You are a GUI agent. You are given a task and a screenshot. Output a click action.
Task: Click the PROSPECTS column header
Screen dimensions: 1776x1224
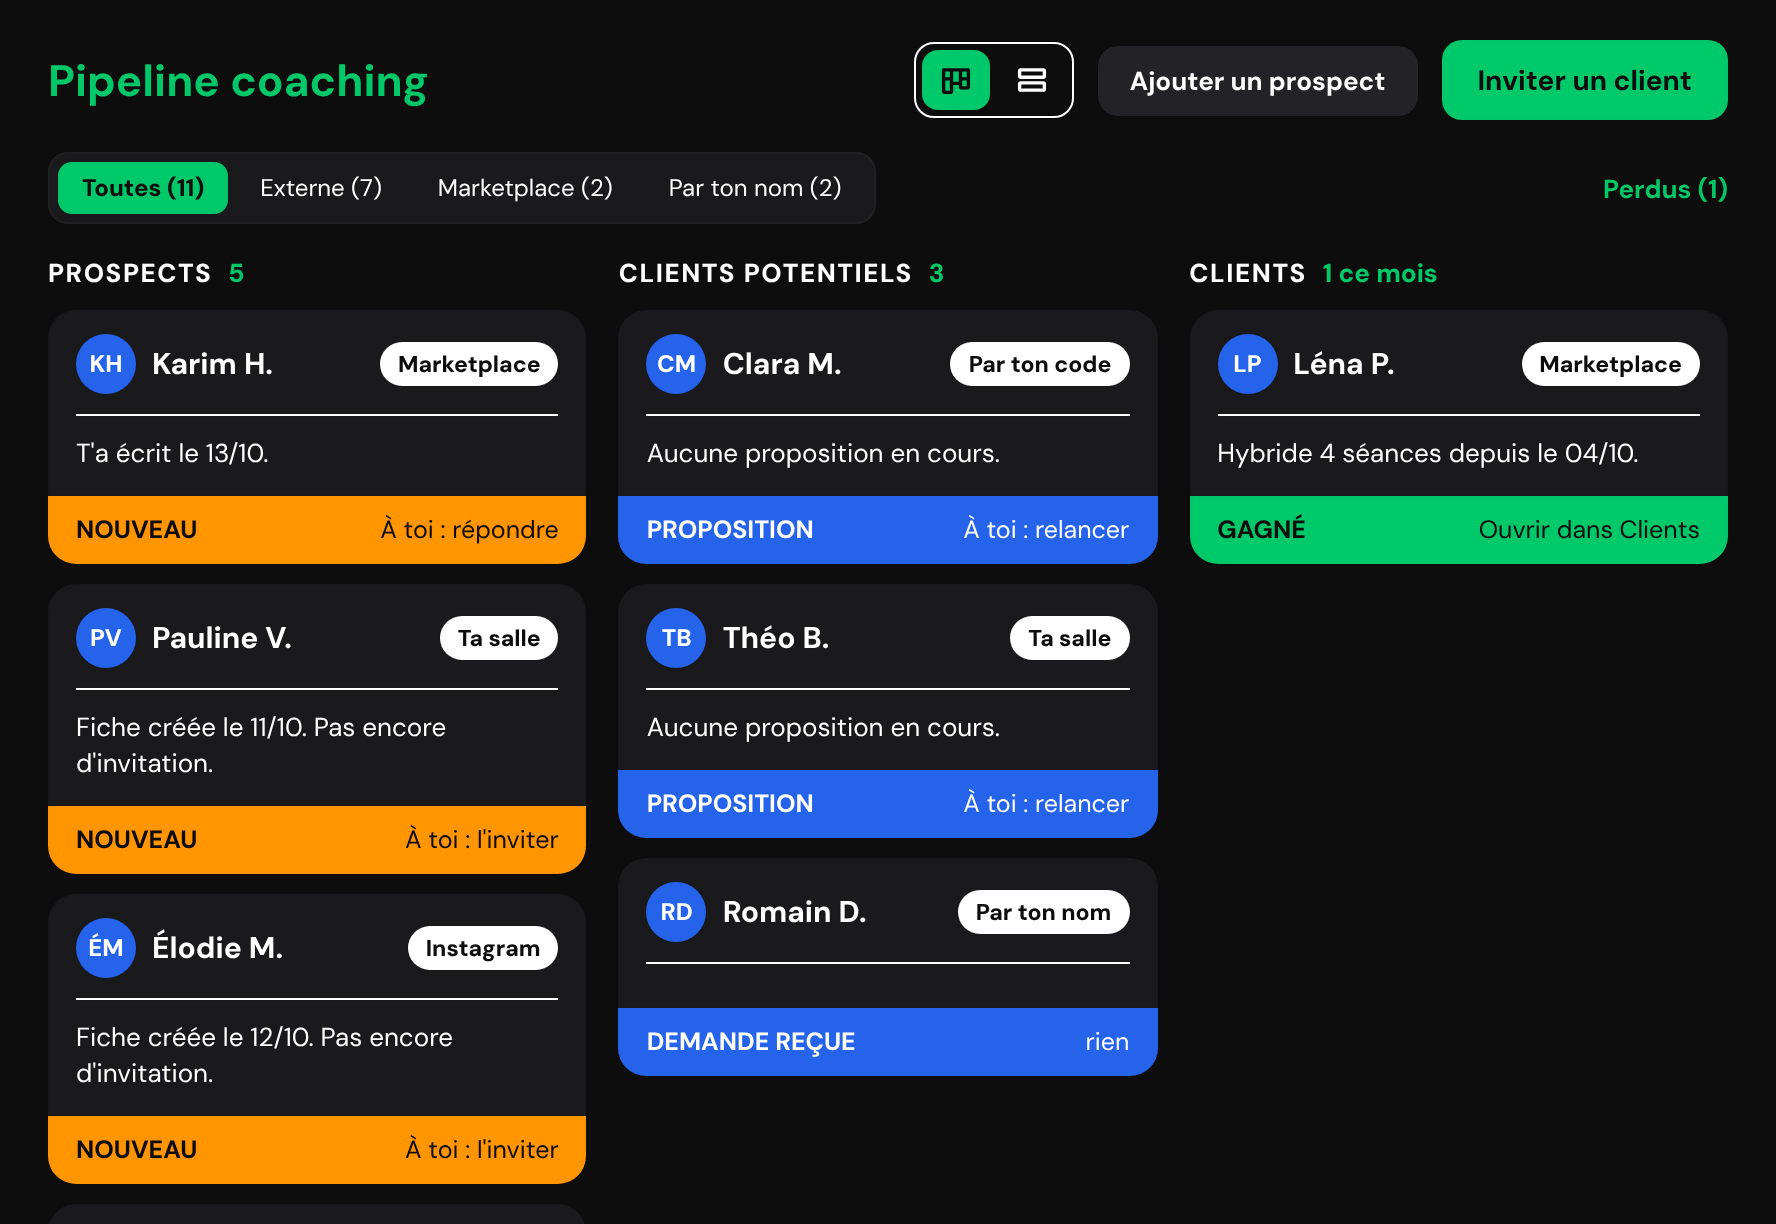[x=130, y=273]
